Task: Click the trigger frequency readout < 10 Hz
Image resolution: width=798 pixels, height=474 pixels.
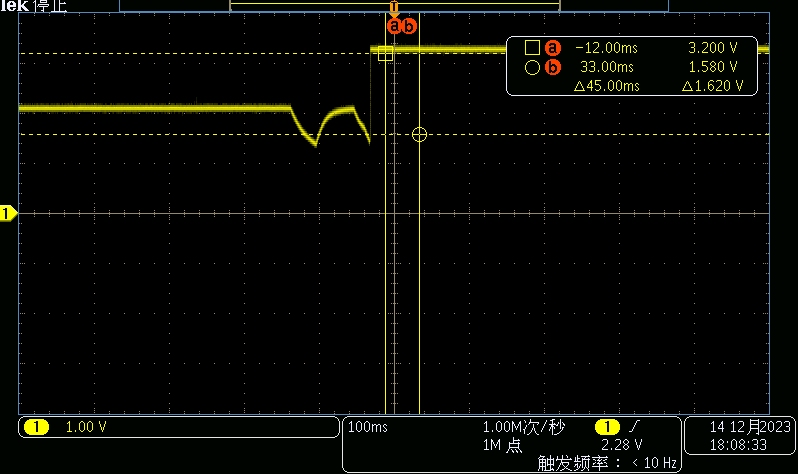Action: (607, 463)
